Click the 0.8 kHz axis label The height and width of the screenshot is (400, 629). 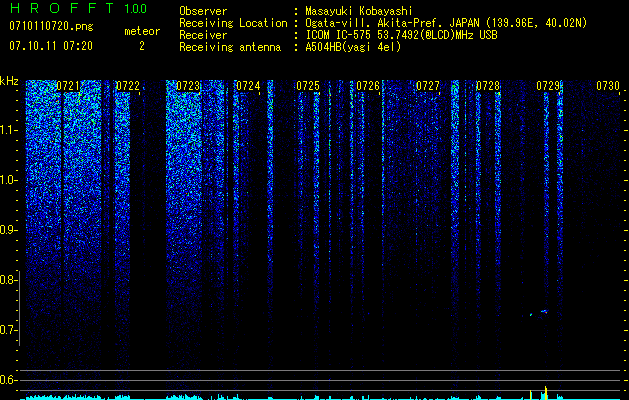[x=8, y=280]
